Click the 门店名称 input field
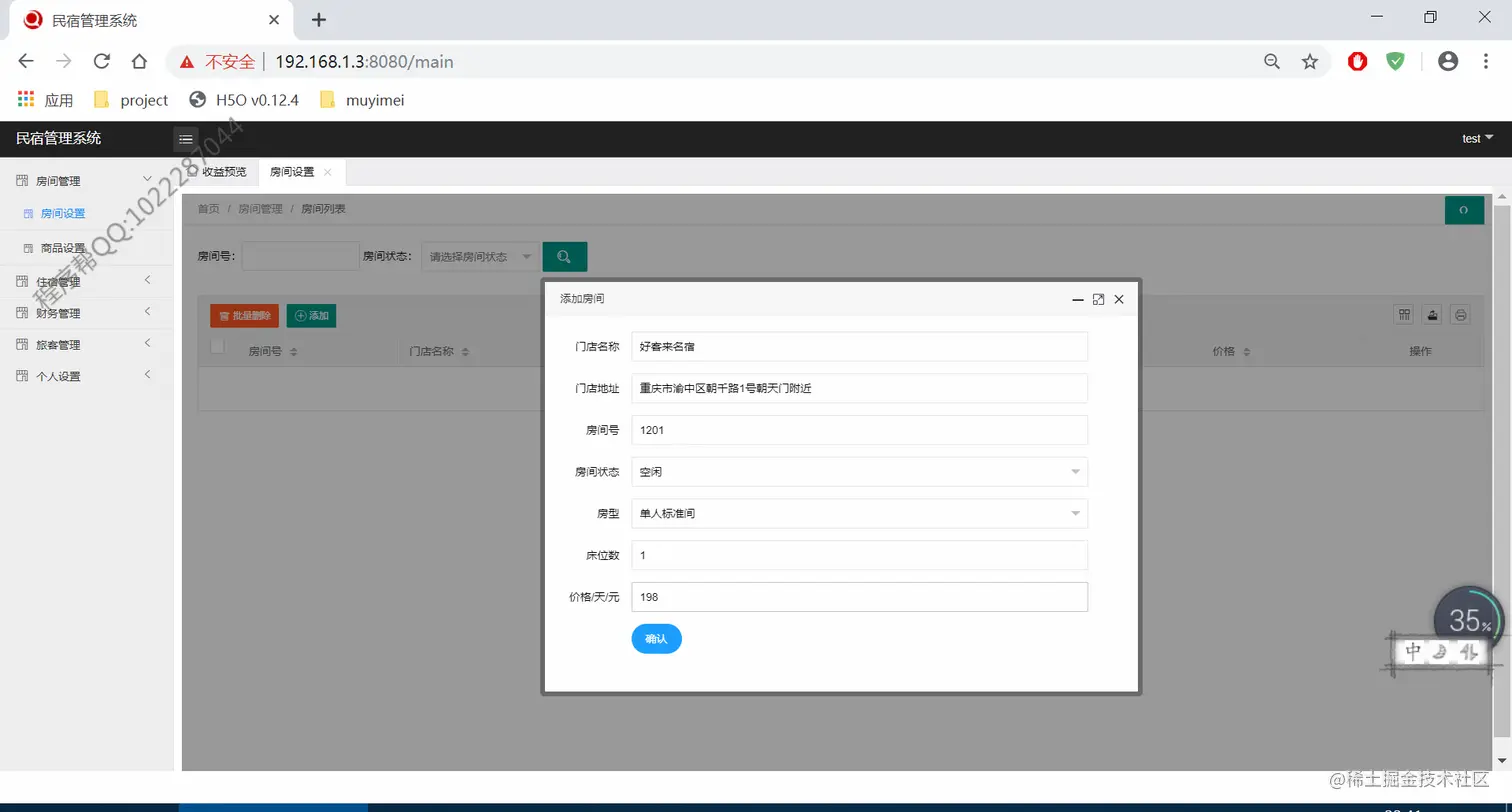The image size is (1512, 812). (859, 346)
